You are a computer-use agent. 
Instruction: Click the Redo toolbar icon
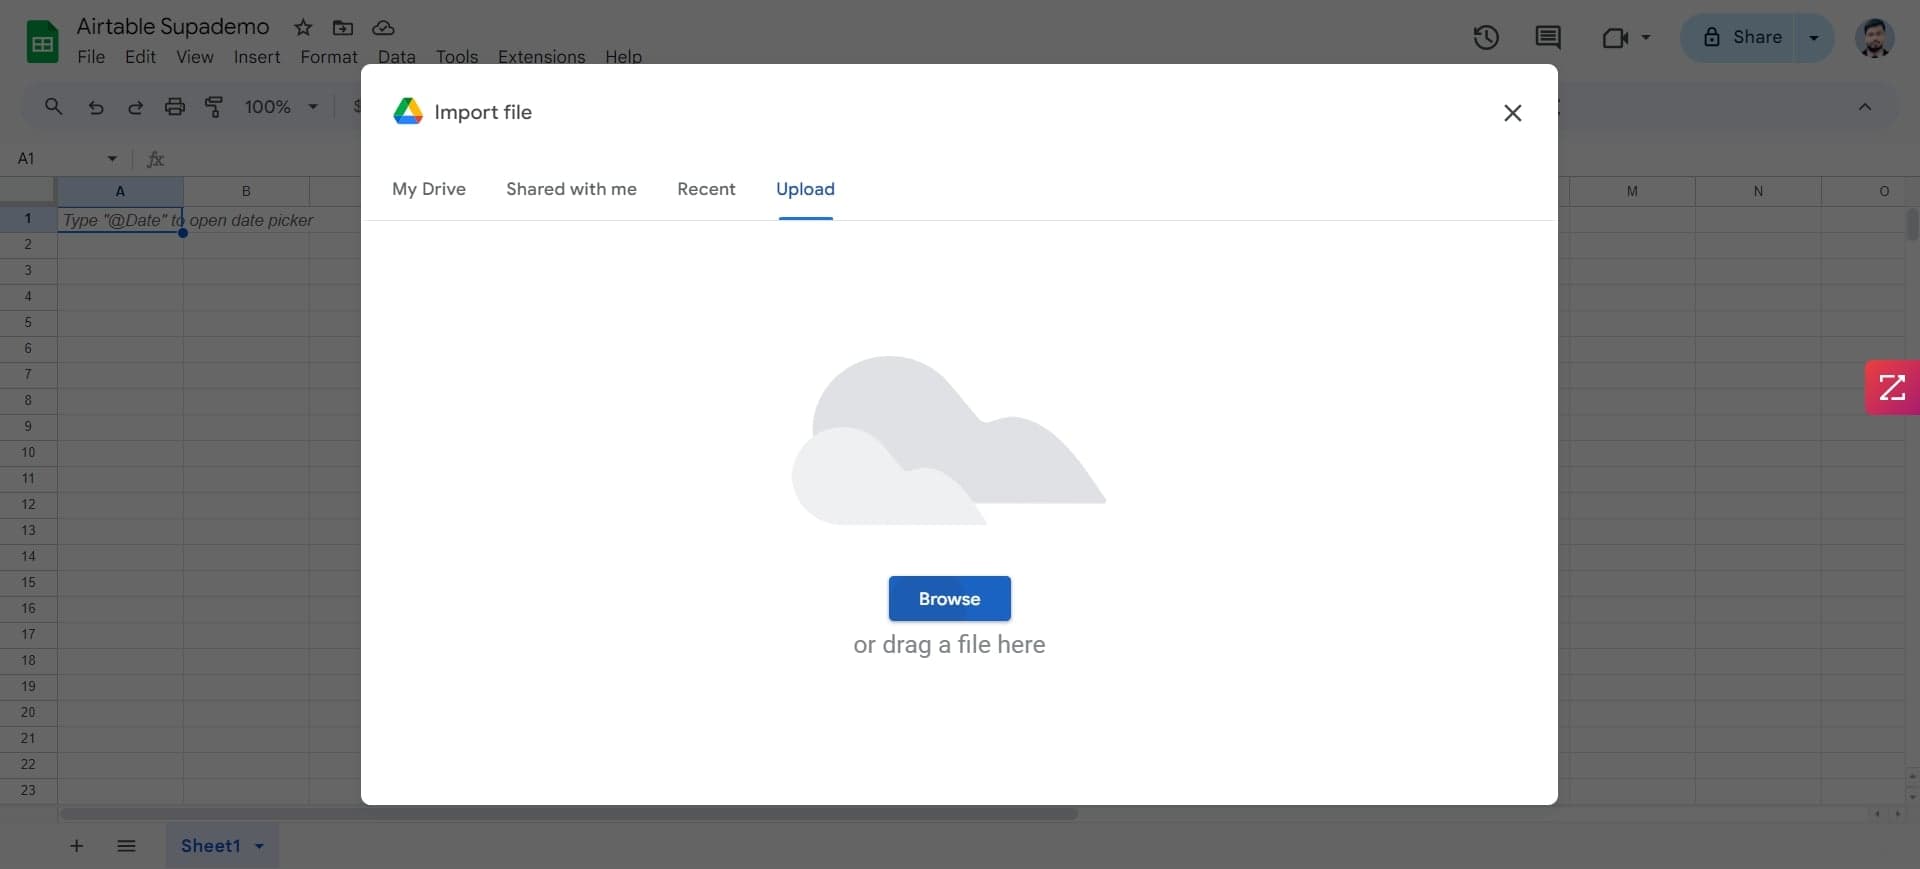click(x=135, y=107)
